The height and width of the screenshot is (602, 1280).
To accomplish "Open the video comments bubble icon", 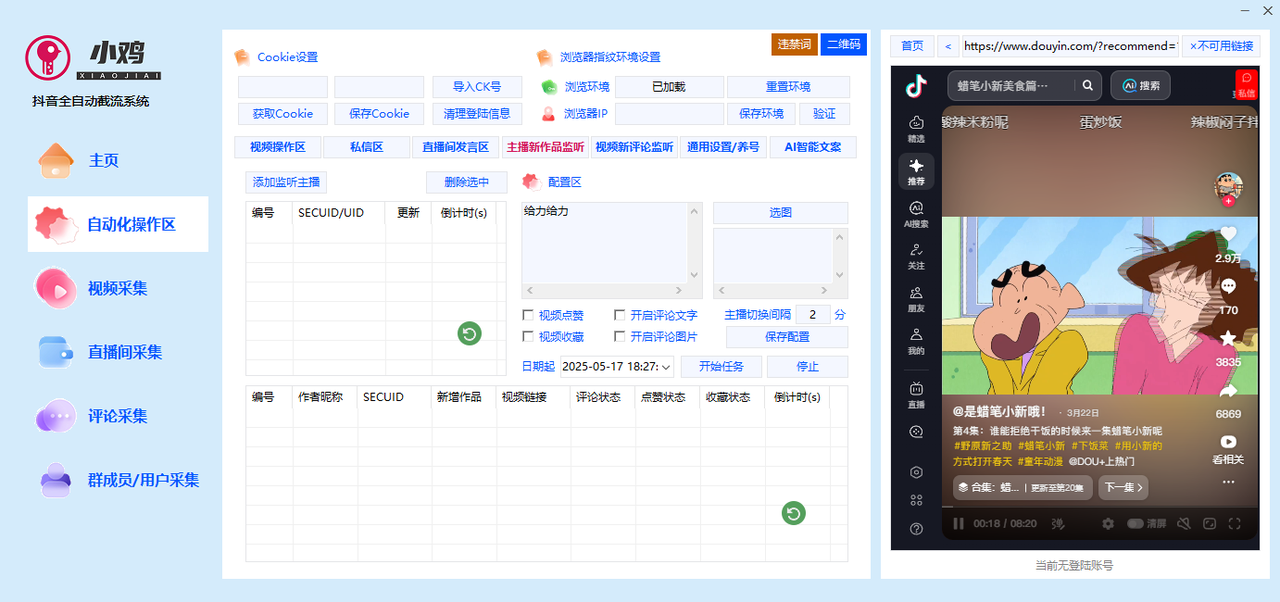I will click(1228, 287).
